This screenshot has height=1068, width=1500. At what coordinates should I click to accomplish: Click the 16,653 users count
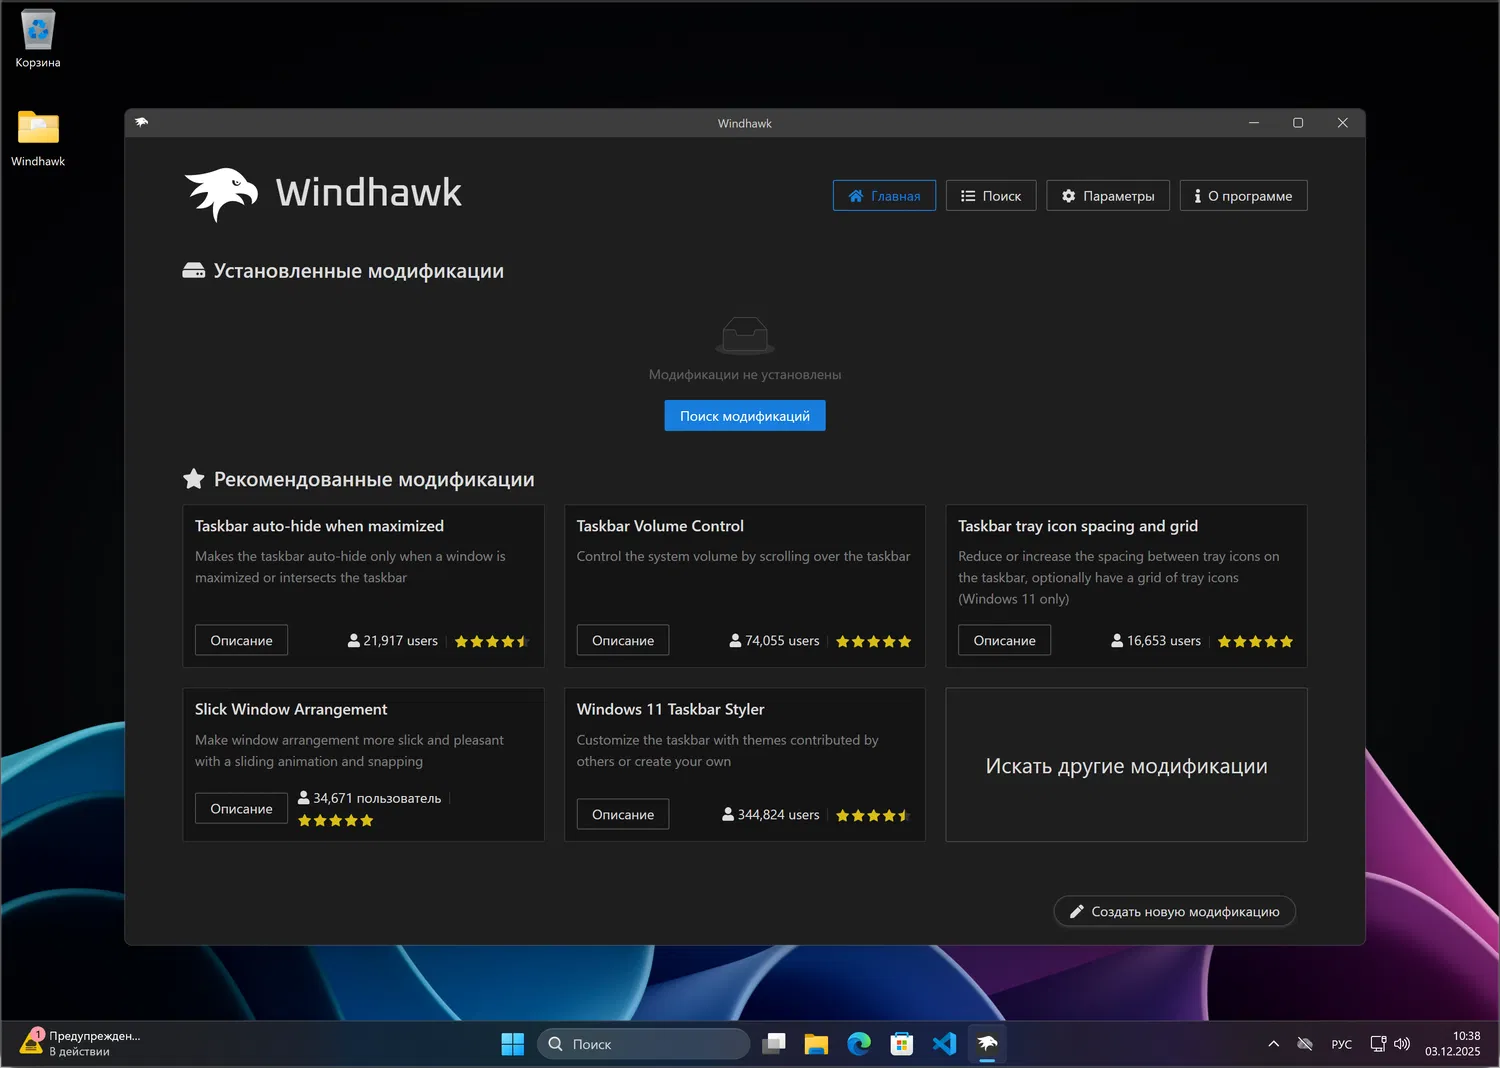pyautogui.click(x=1156, y=641)
